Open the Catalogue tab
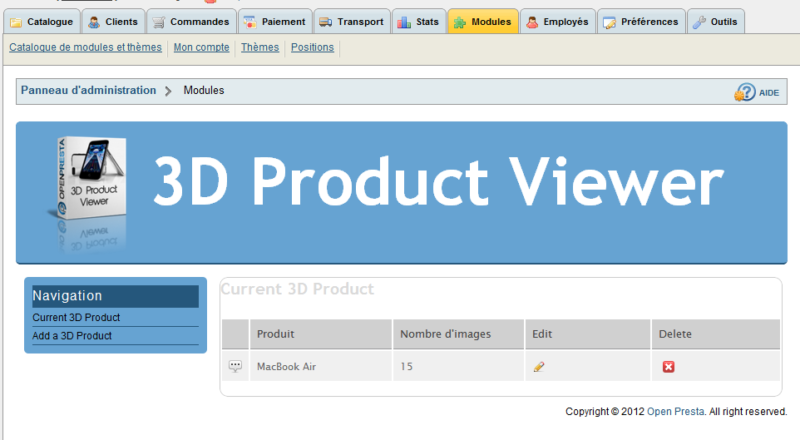The image size is (800, 440). [x=42, y=21]
